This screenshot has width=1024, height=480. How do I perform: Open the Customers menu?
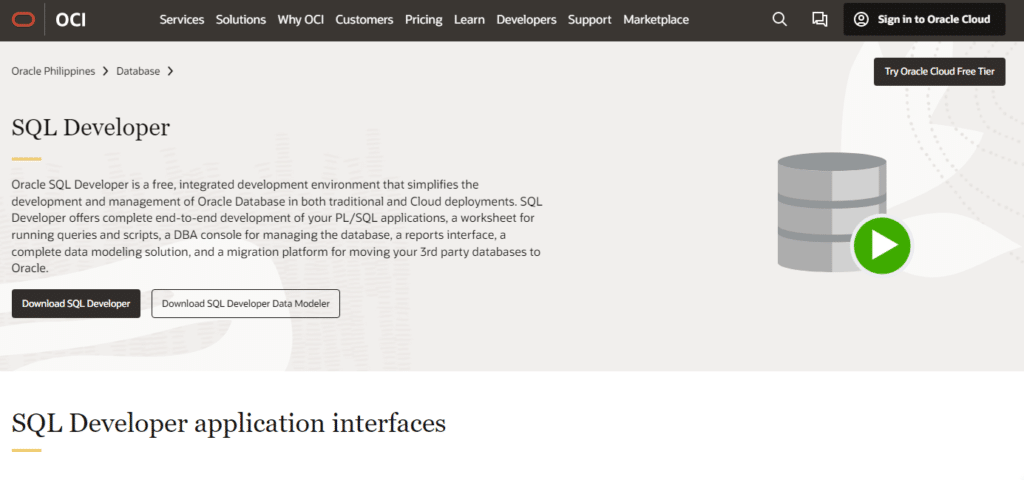tap(364, 20)
